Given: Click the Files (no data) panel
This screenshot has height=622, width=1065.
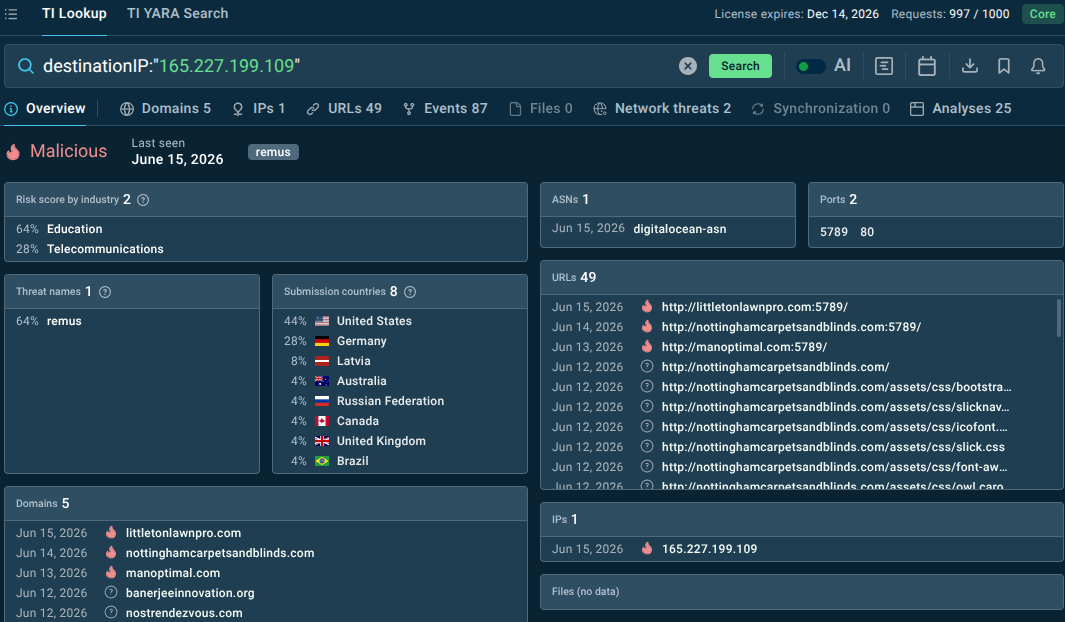Looking at the screenshot, I should tap(801, 591).
